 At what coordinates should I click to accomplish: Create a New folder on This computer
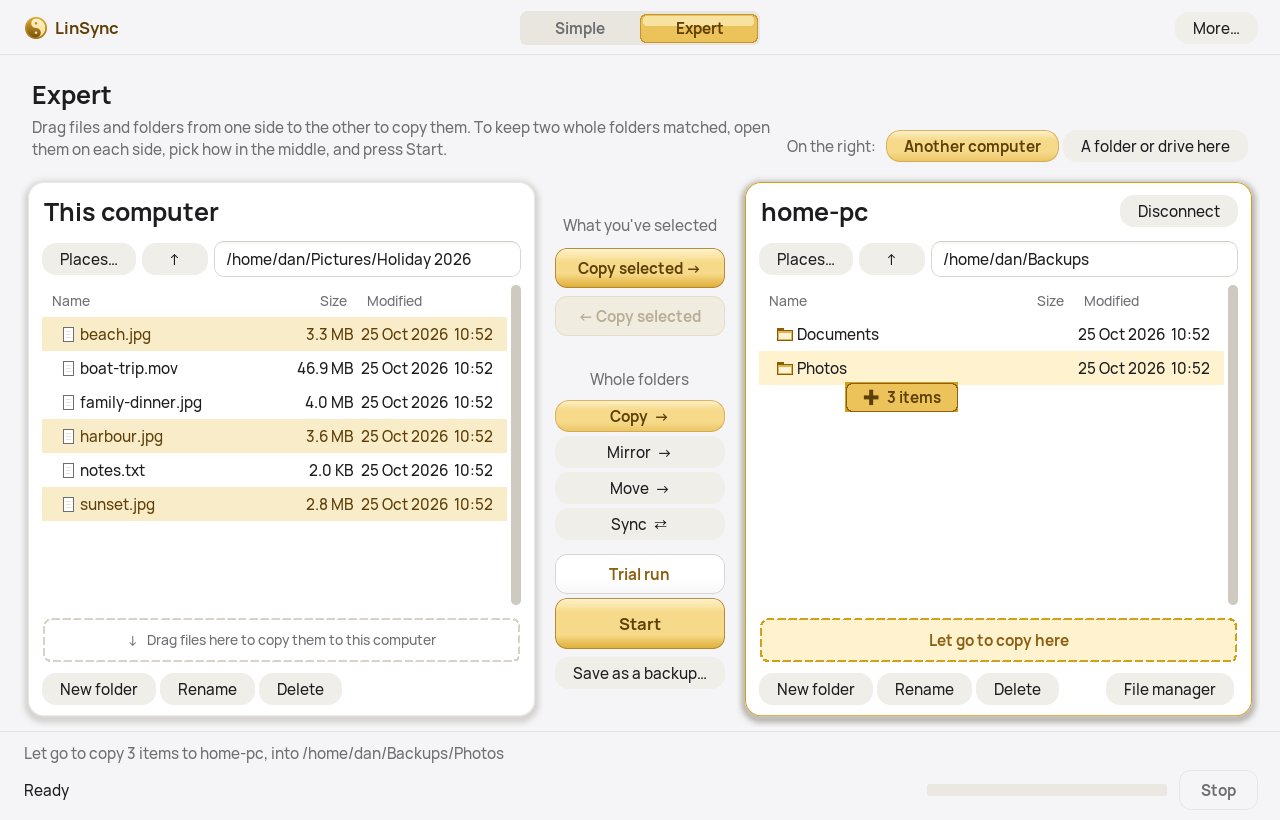[98, 689]
